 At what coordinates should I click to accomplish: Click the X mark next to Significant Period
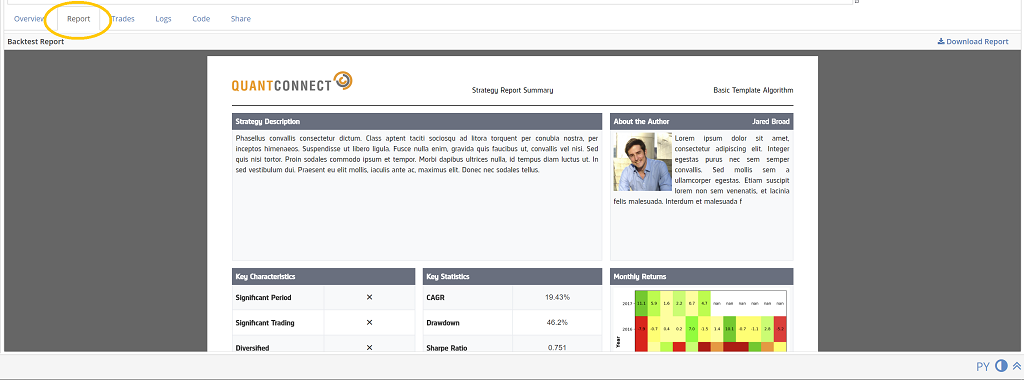[x=369, y=297]
